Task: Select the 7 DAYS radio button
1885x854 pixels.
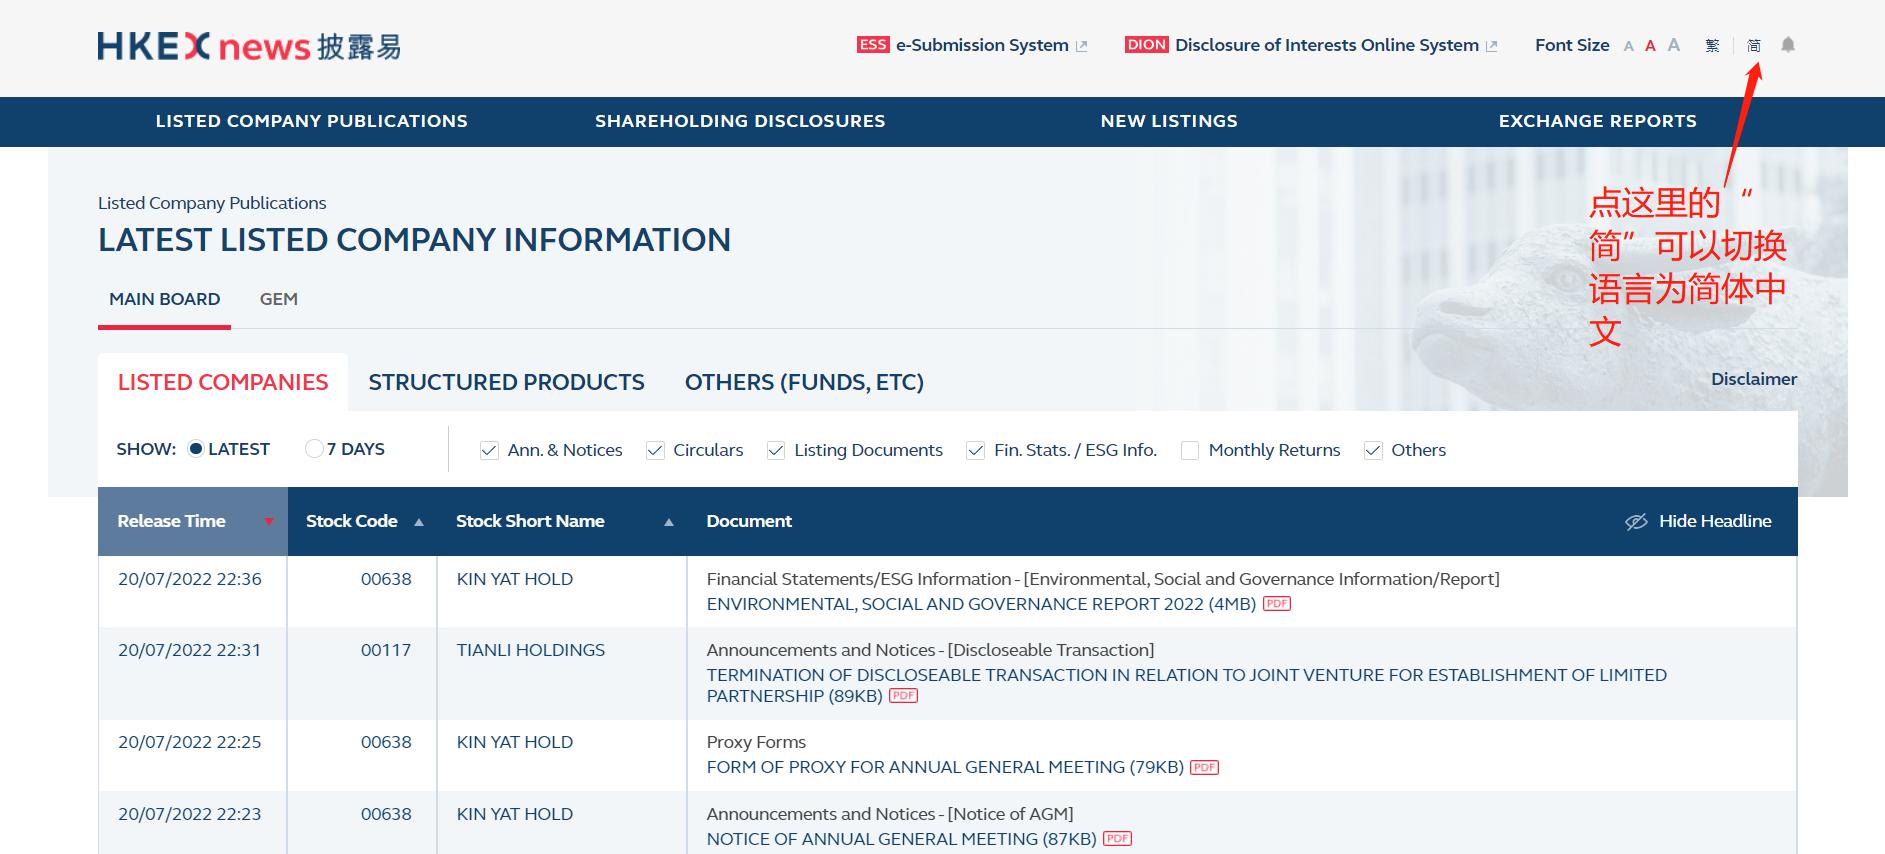Action: click(x=314, y=449)
